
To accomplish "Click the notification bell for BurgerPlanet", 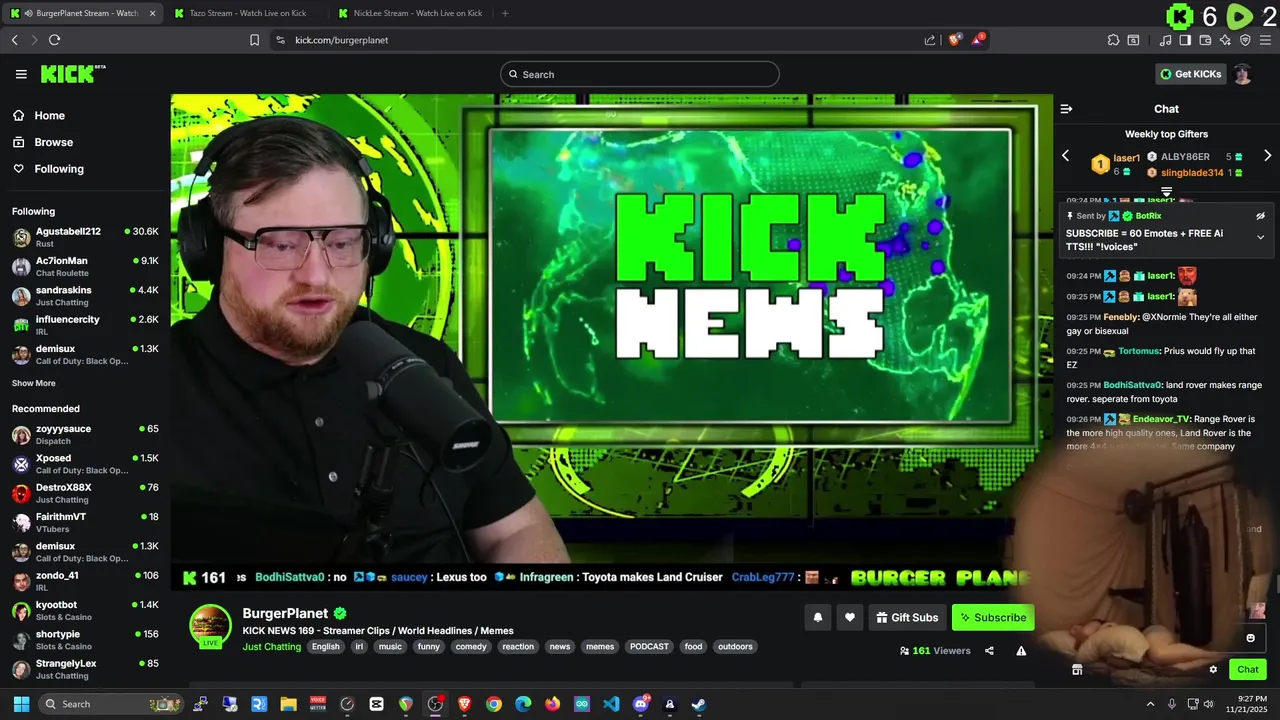I will [817, 617].
